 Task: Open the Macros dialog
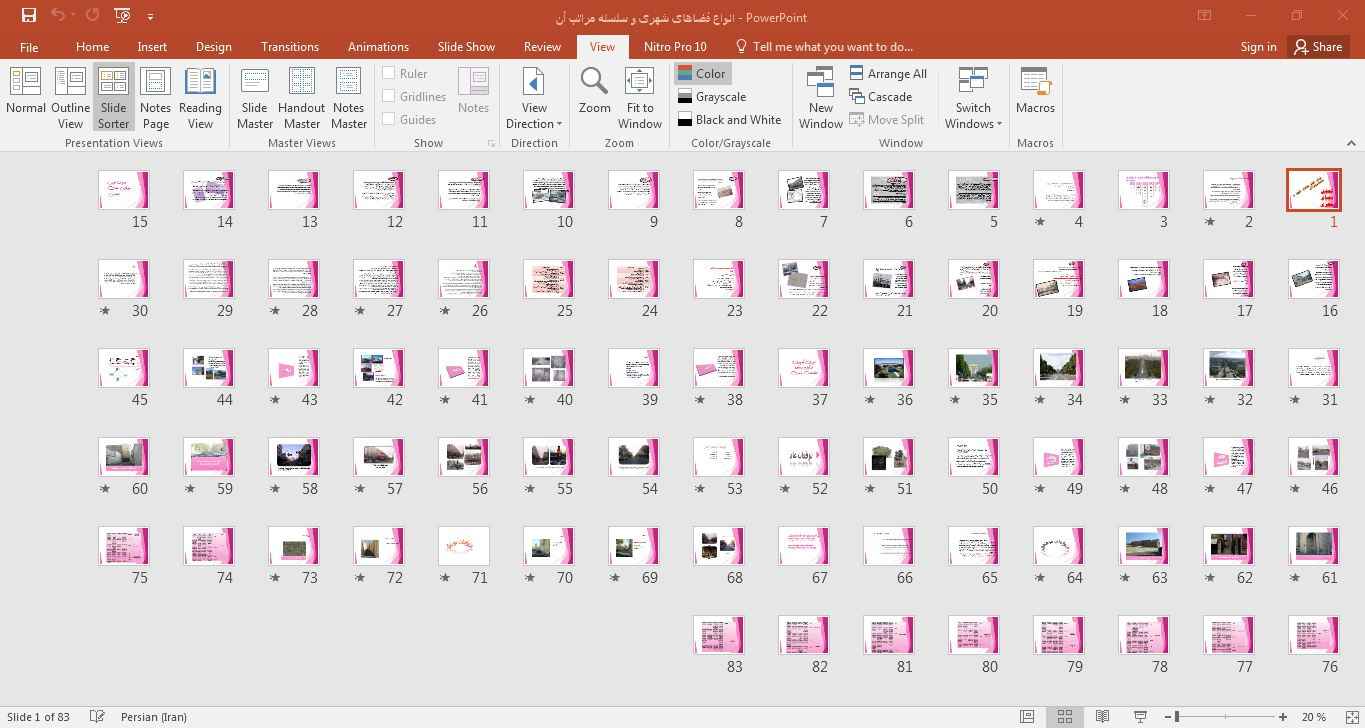point(1035,90)
